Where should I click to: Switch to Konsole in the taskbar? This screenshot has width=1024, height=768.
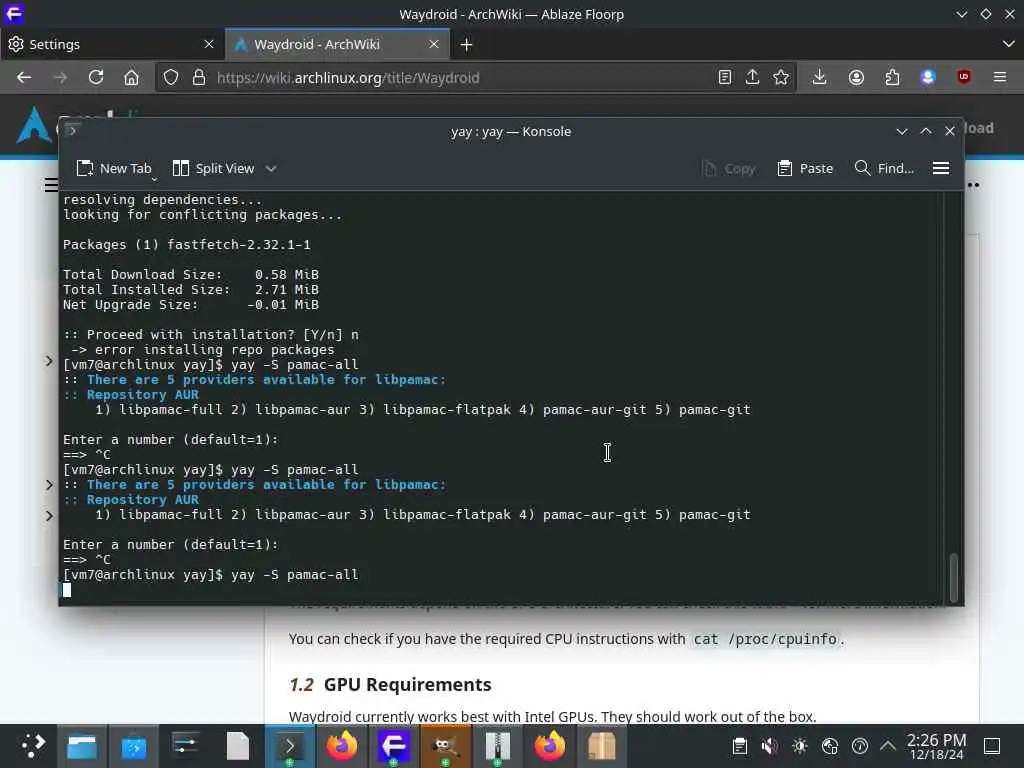click(x=290, y=746)
